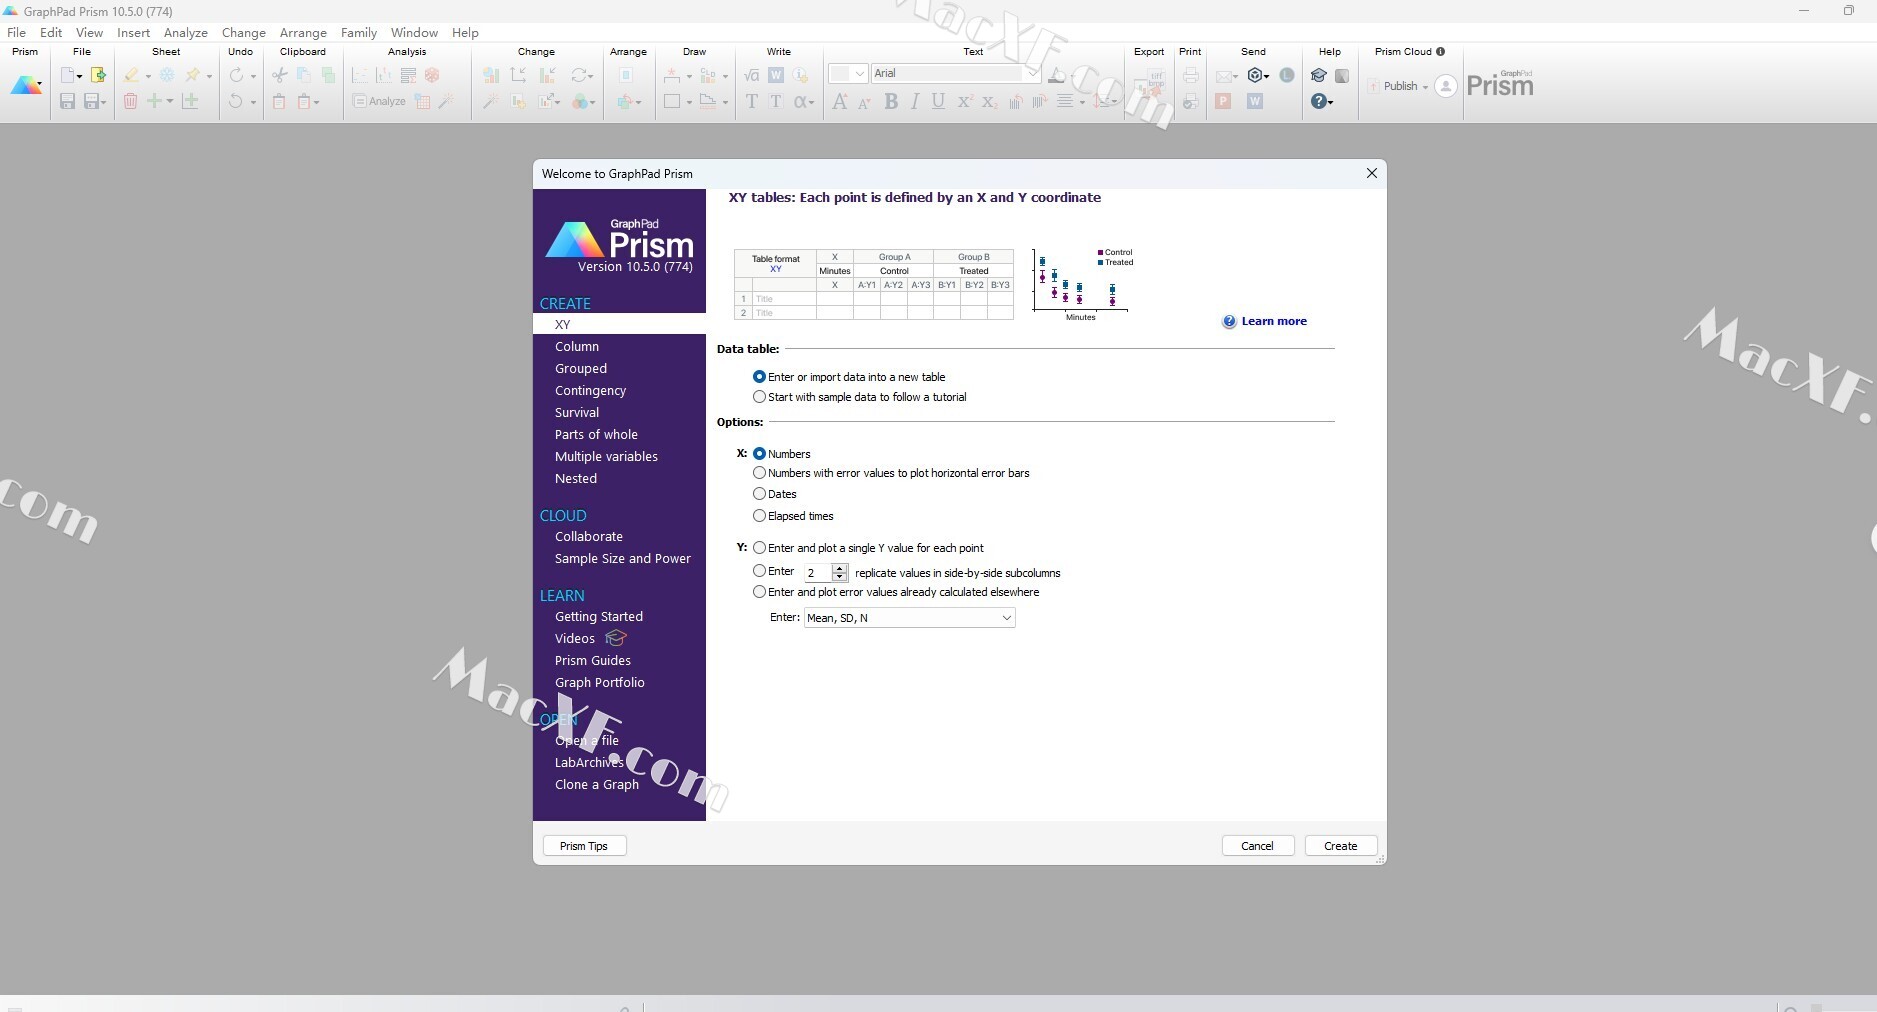
Task: Click the Analyze toolbar button
Action: pos(379,101)
